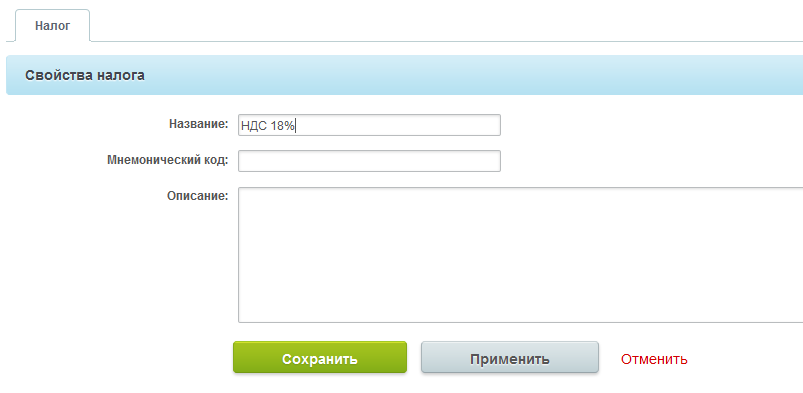Click the Свойства налога section header
Image resolution: width=803 pixels, height=393 pixels.
[x=405, y=75]
